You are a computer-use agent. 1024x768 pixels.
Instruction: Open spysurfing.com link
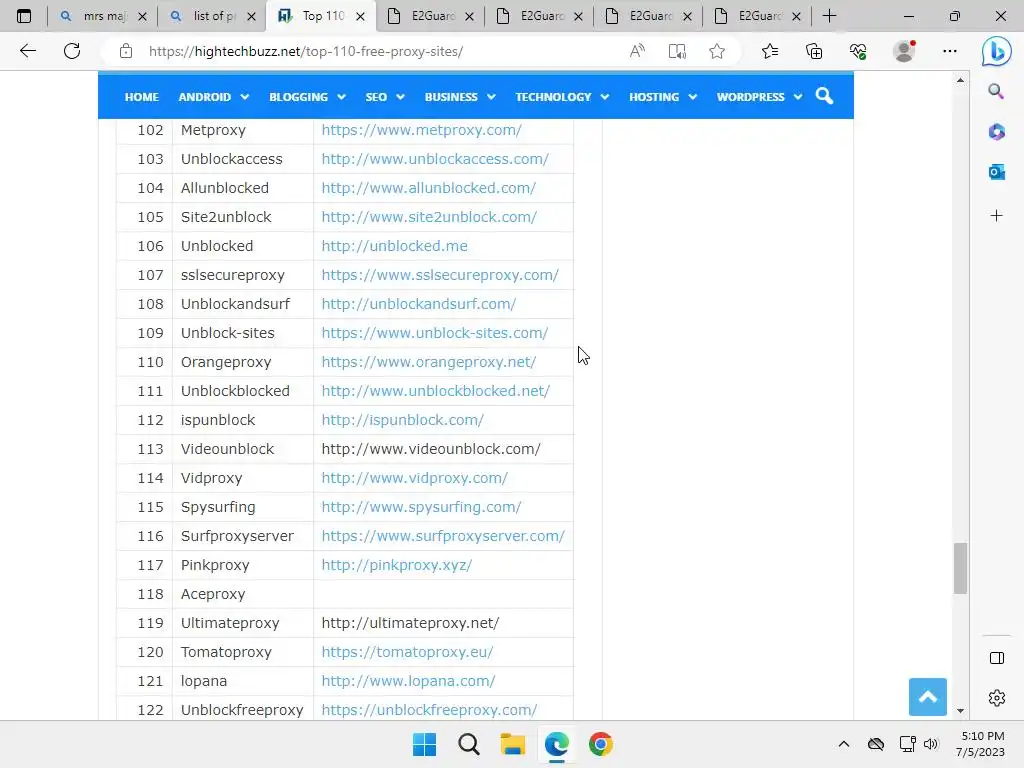421,507
